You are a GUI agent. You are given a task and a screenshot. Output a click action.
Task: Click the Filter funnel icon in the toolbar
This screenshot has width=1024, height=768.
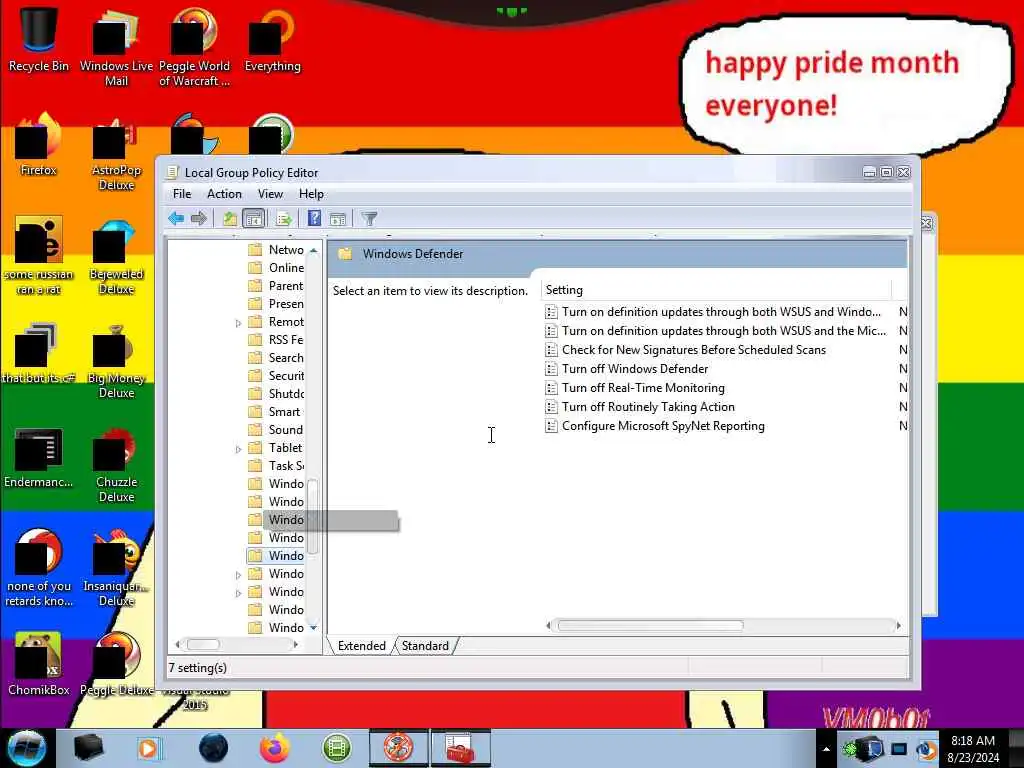(x=370, y=218)
